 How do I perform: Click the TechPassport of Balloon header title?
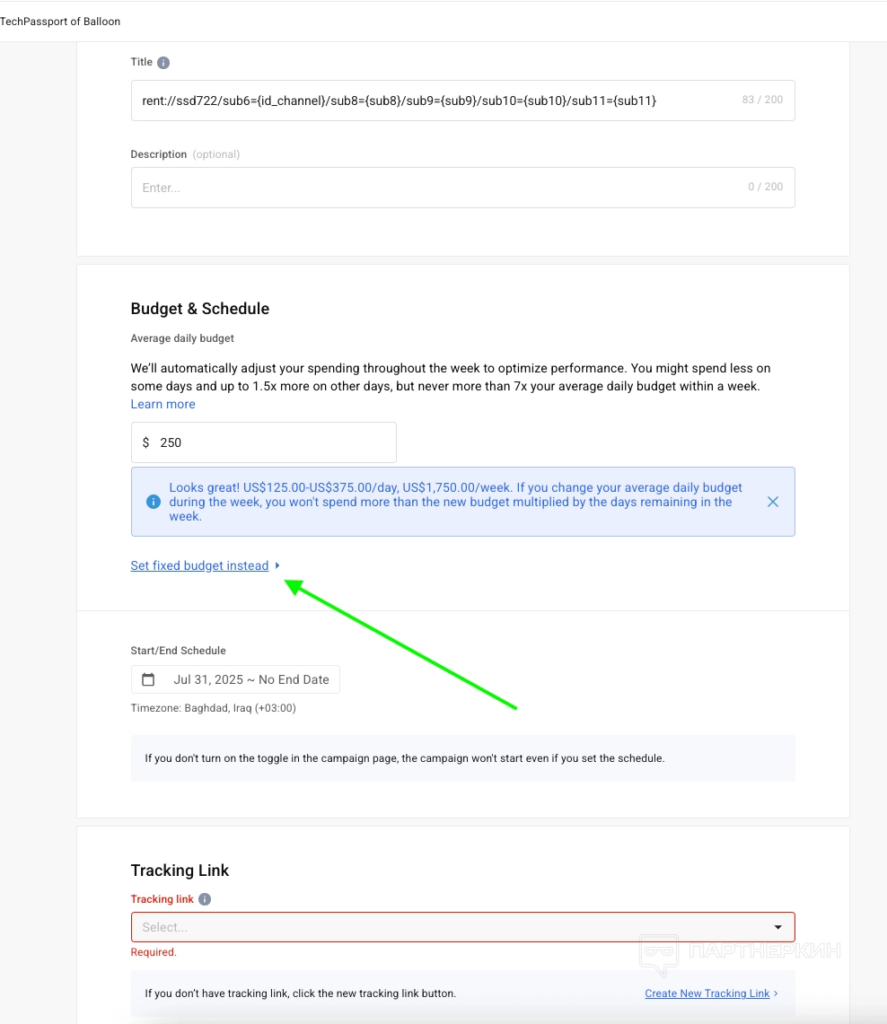60,21
